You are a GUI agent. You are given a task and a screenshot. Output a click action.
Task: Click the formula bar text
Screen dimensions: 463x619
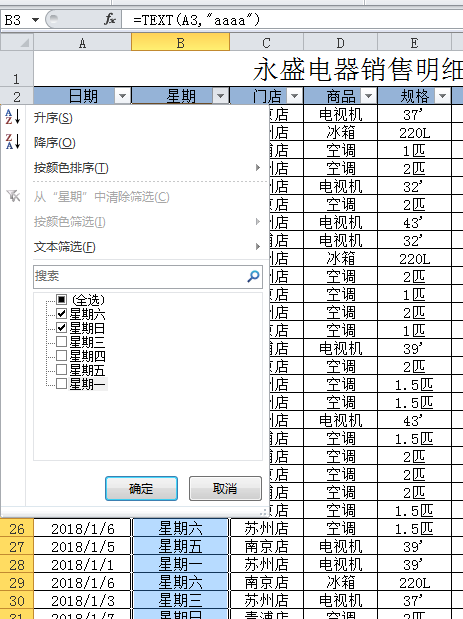click(197, 19)
